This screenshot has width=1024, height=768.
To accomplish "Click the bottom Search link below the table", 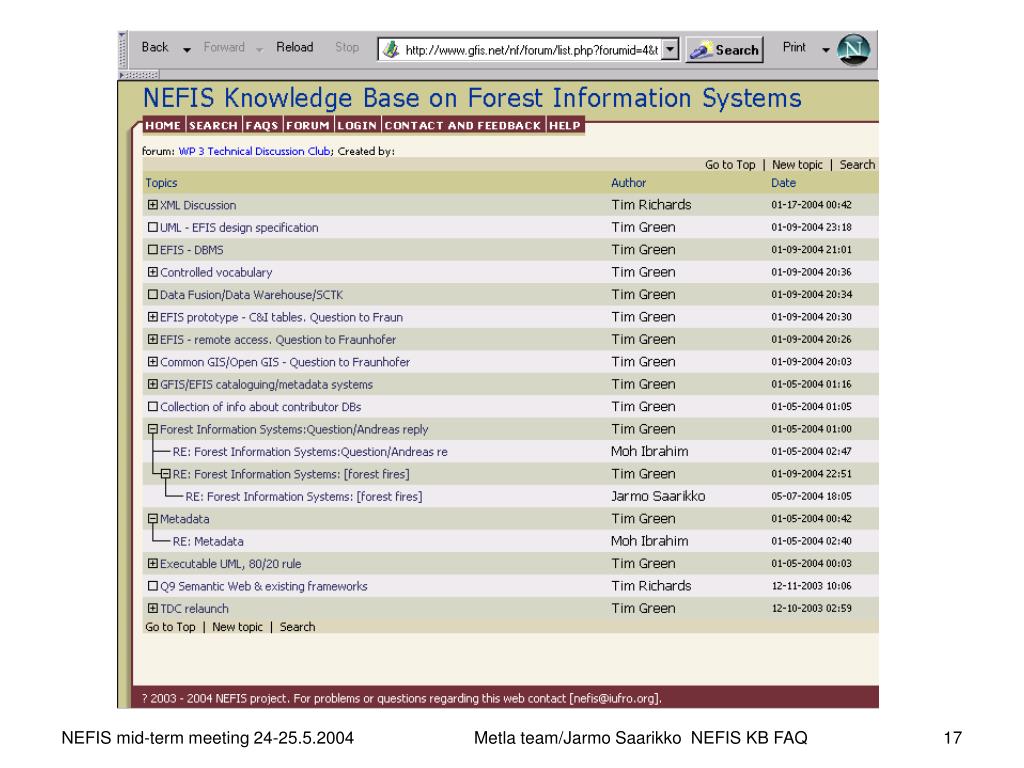I will coord(297,627).
